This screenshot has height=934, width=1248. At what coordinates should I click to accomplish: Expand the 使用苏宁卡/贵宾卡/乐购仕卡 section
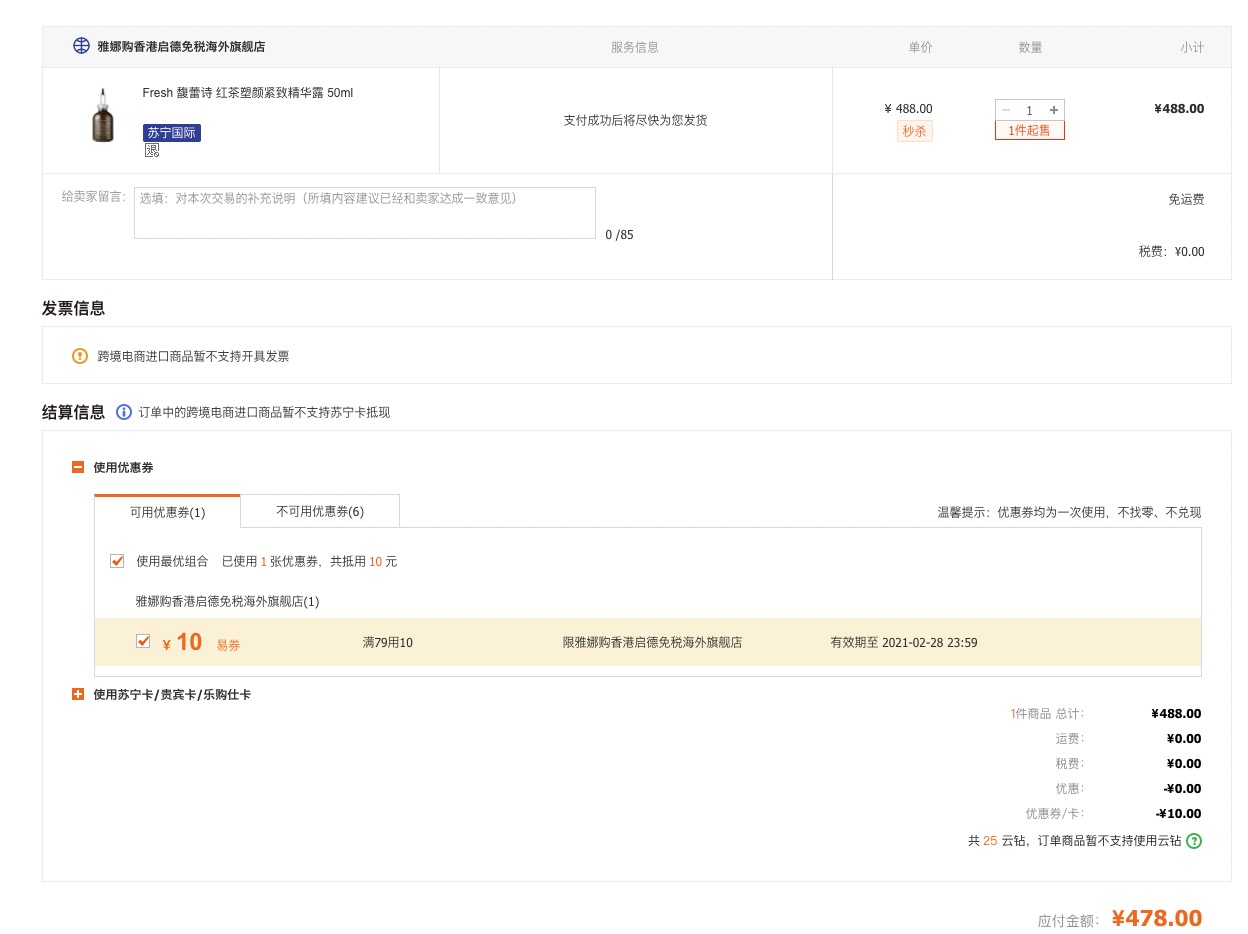tap(78, 694)
